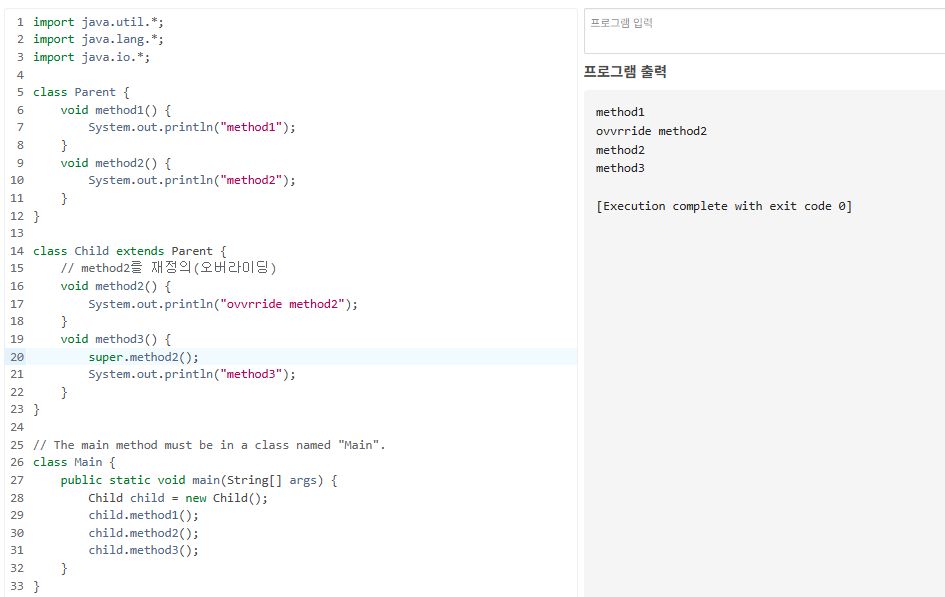The image size is (945, 597).
Task: Click the println "method2" statement on line 10
Action: 192,180
